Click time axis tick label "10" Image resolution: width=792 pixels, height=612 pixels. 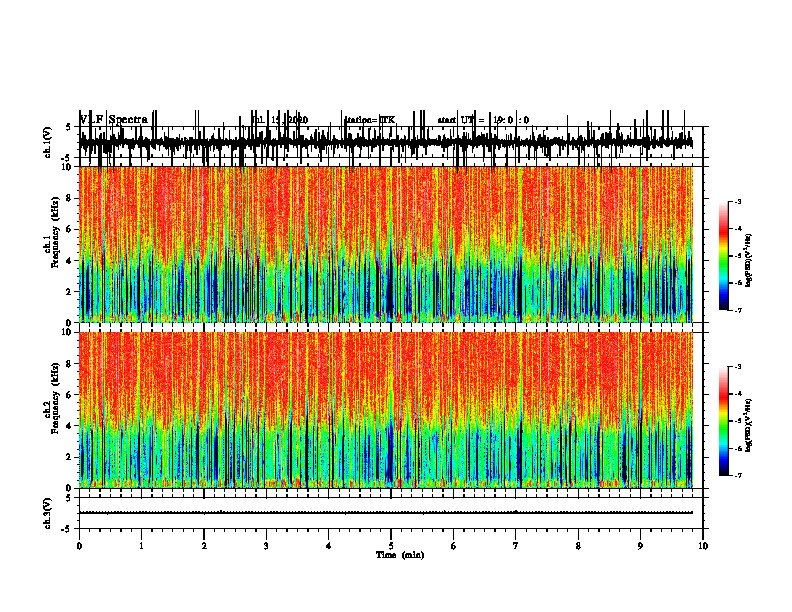703,546
